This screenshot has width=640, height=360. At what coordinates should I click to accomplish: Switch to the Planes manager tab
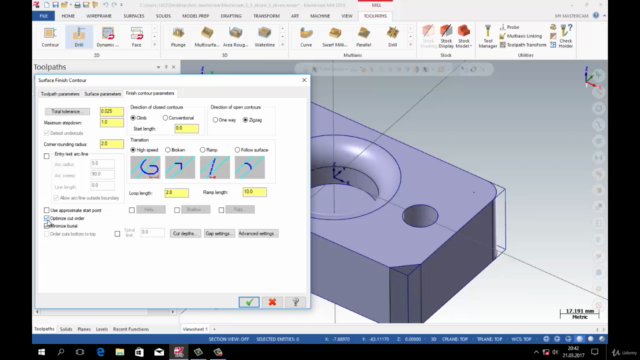[84, 329]
